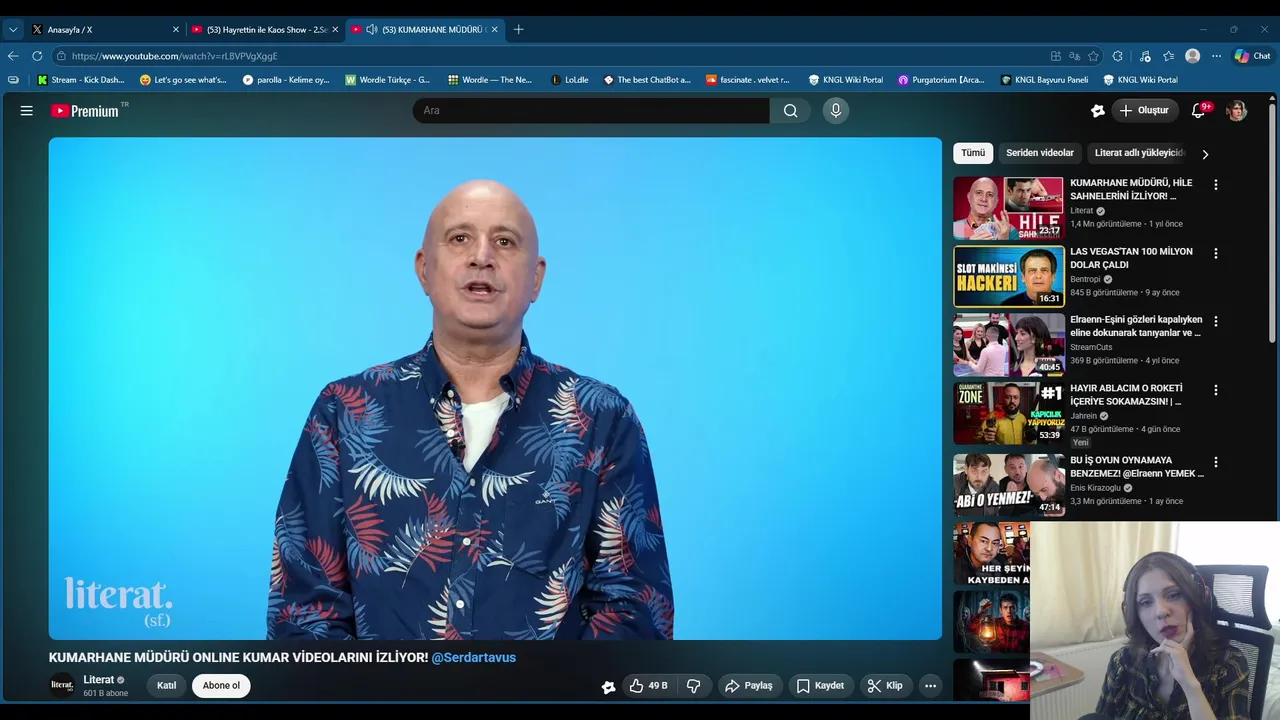Image resolution: width=1280 pixels, height=720 pixels.
Task: Go back with browser back arrow
Action: point(12,56)
